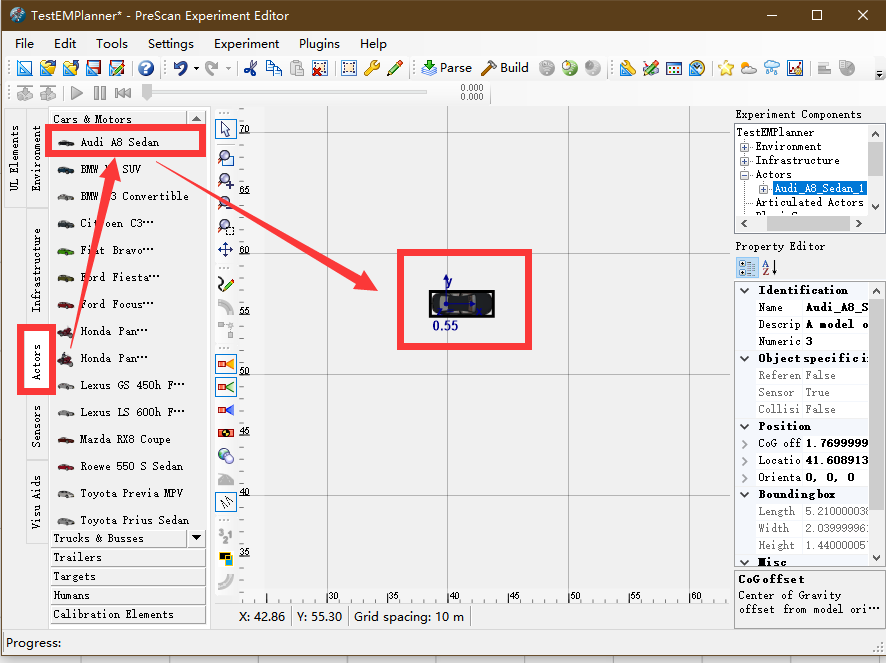
Task: Collapse the Position property group
Action: [745, 426]
